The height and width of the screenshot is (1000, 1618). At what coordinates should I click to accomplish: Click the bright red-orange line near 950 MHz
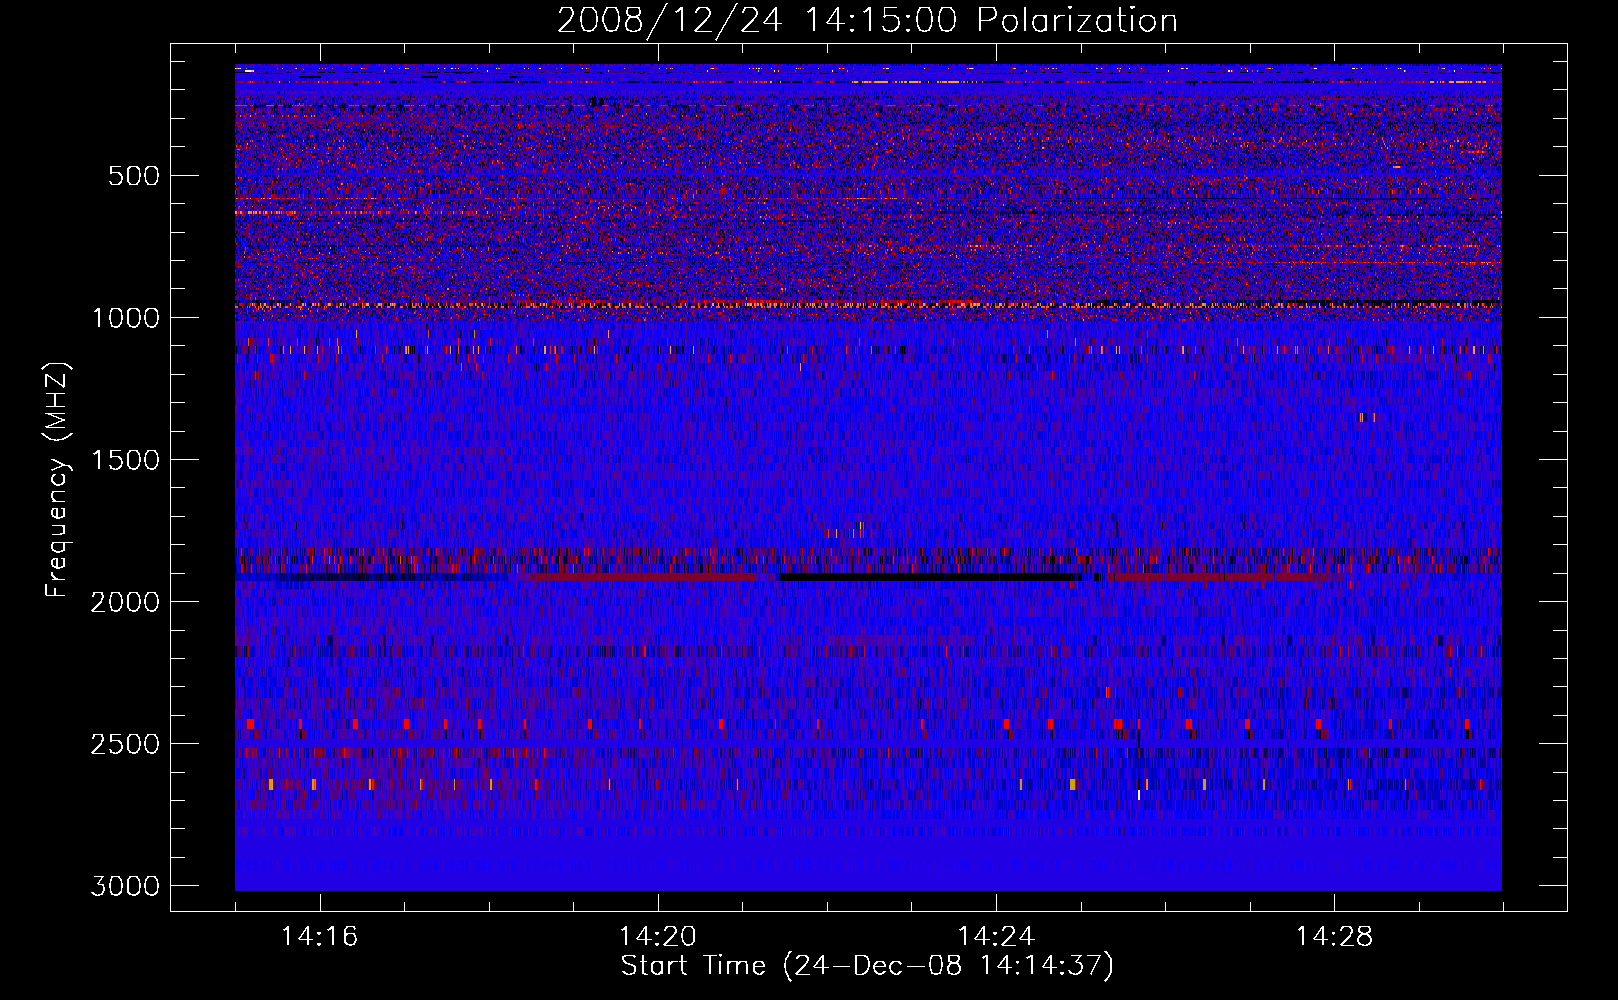[868, 304]
